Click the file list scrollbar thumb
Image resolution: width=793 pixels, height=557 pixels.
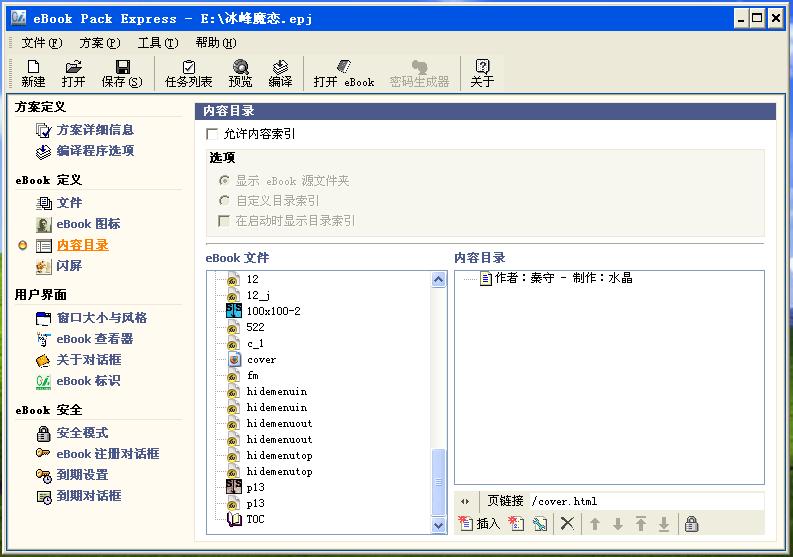(438, 482)
